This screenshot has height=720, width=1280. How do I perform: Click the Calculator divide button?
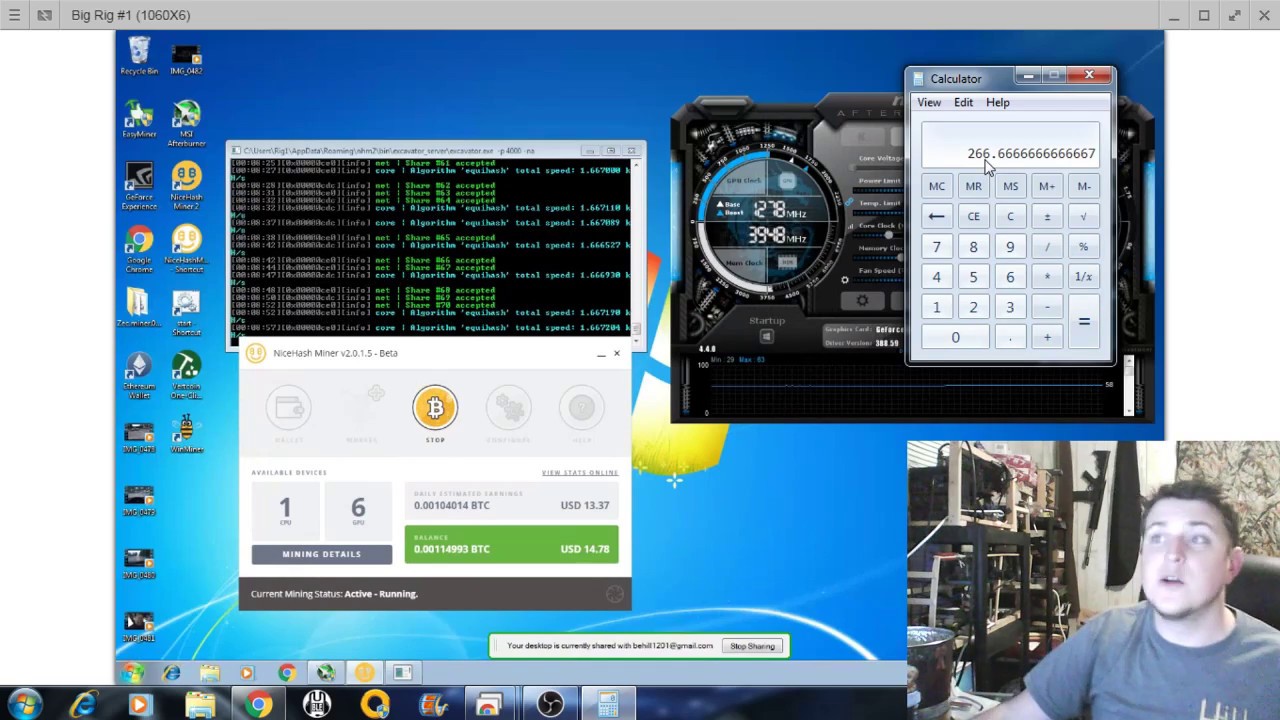click(x=1047, y=247)
